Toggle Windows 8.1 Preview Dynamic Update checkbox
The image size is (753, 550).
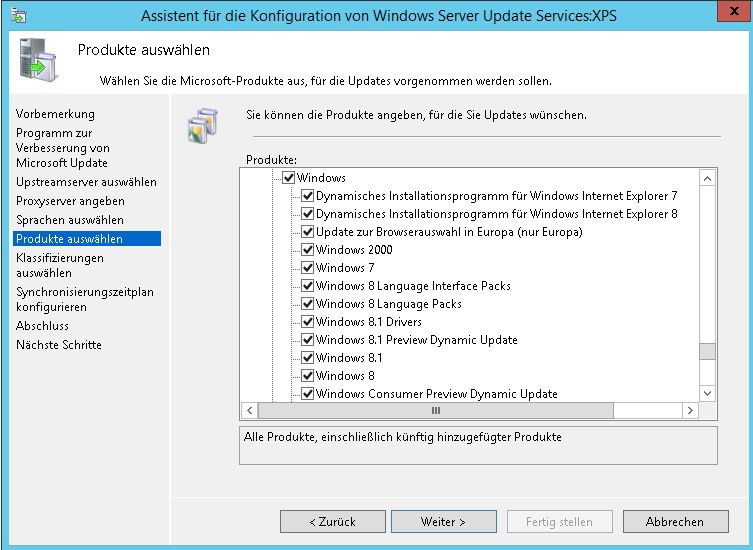pyautogui.click(x=307, y=340)
